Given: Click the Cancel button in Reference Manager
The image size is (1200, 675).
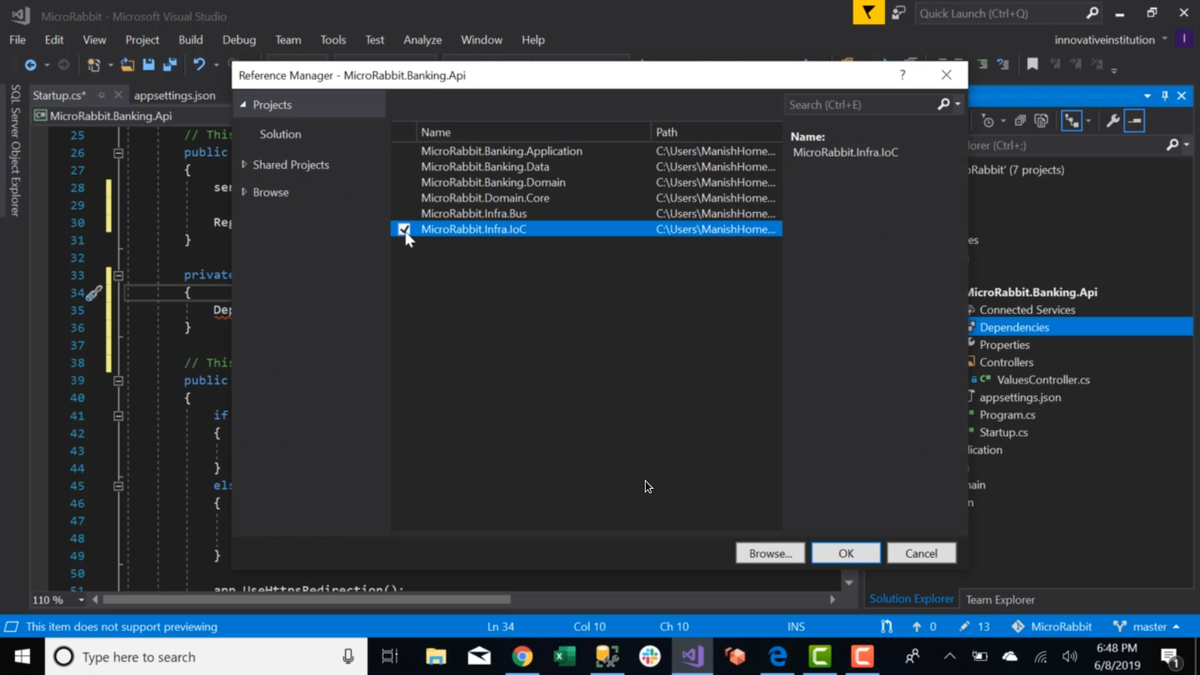Looking at the screenshot, I should coord(921,553).
